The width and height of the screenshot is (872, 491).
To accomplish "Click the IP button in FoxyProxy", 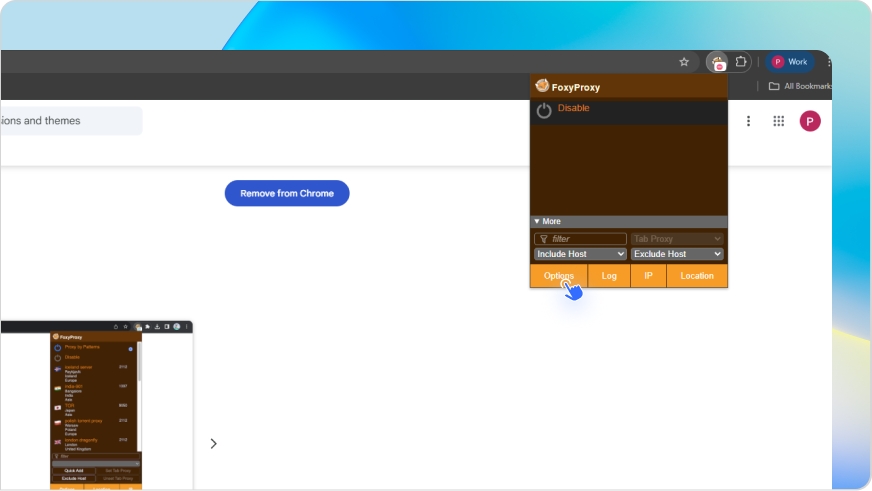I will [648, 276].
